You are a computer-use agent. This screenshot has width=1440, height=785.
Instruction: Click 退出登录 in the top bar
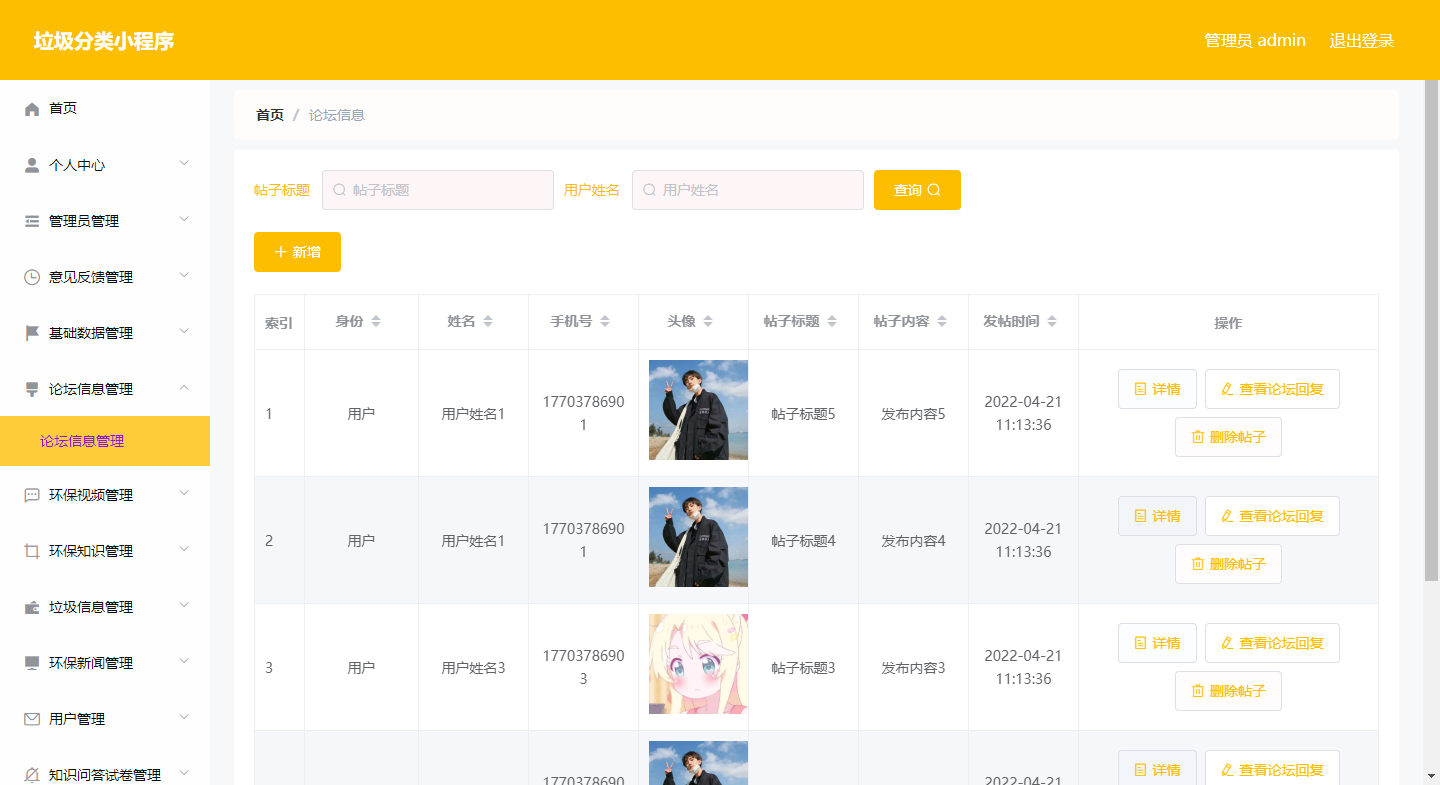(1361, 40)
